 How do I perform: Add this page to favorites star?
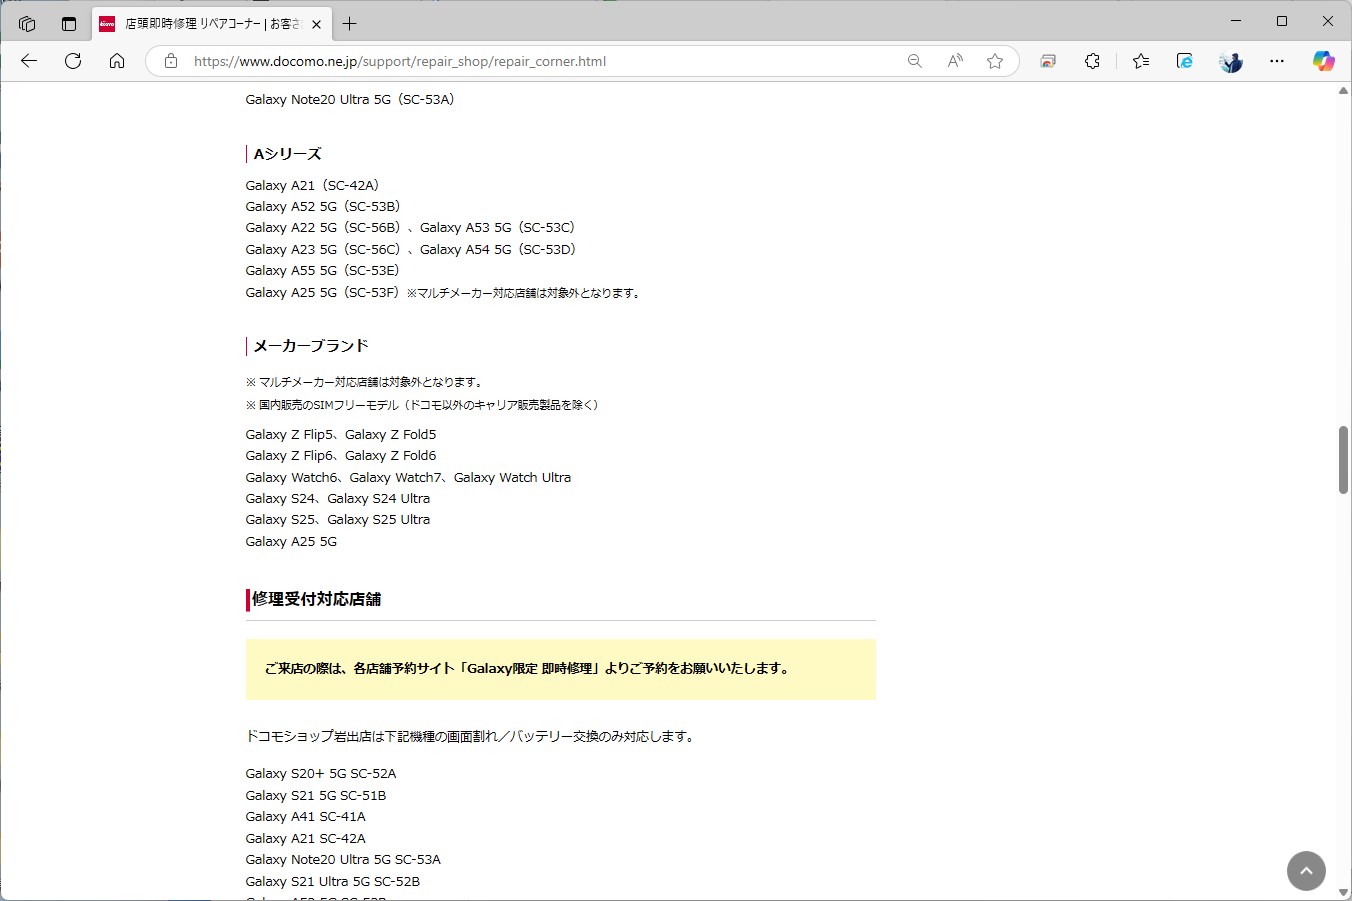pyautogui.click(x=995, y=61)
